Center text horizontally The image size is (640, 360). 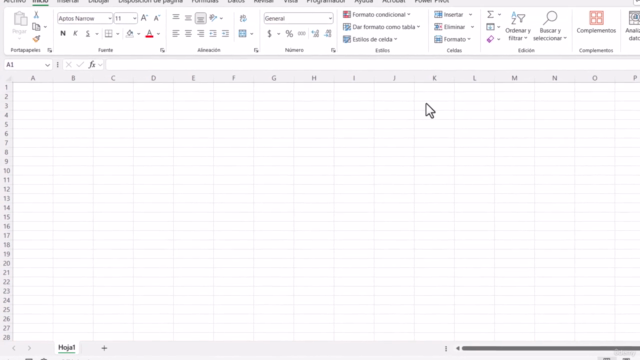[x=188, y=33]
